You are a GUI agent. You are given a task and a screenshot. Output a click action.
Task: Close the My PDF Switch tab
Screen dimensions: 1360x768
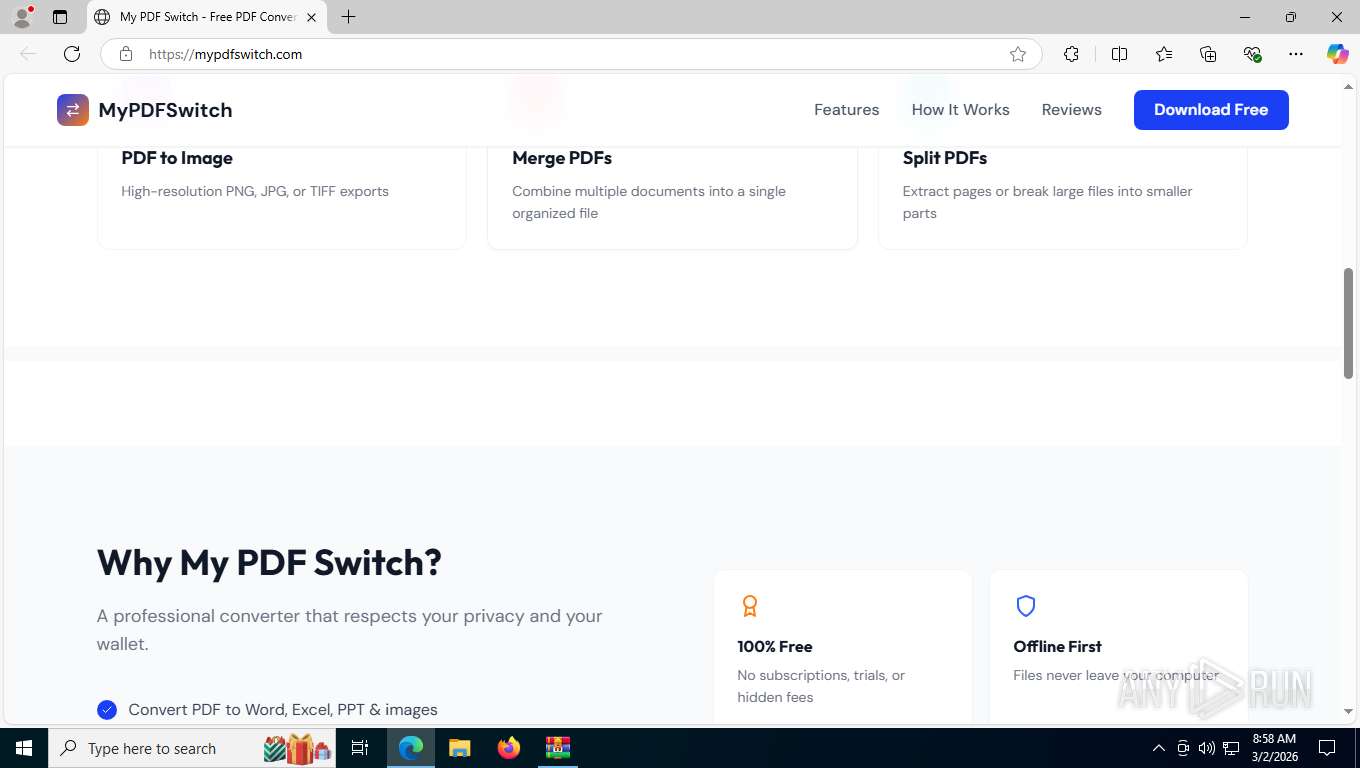tap(311, 17)
